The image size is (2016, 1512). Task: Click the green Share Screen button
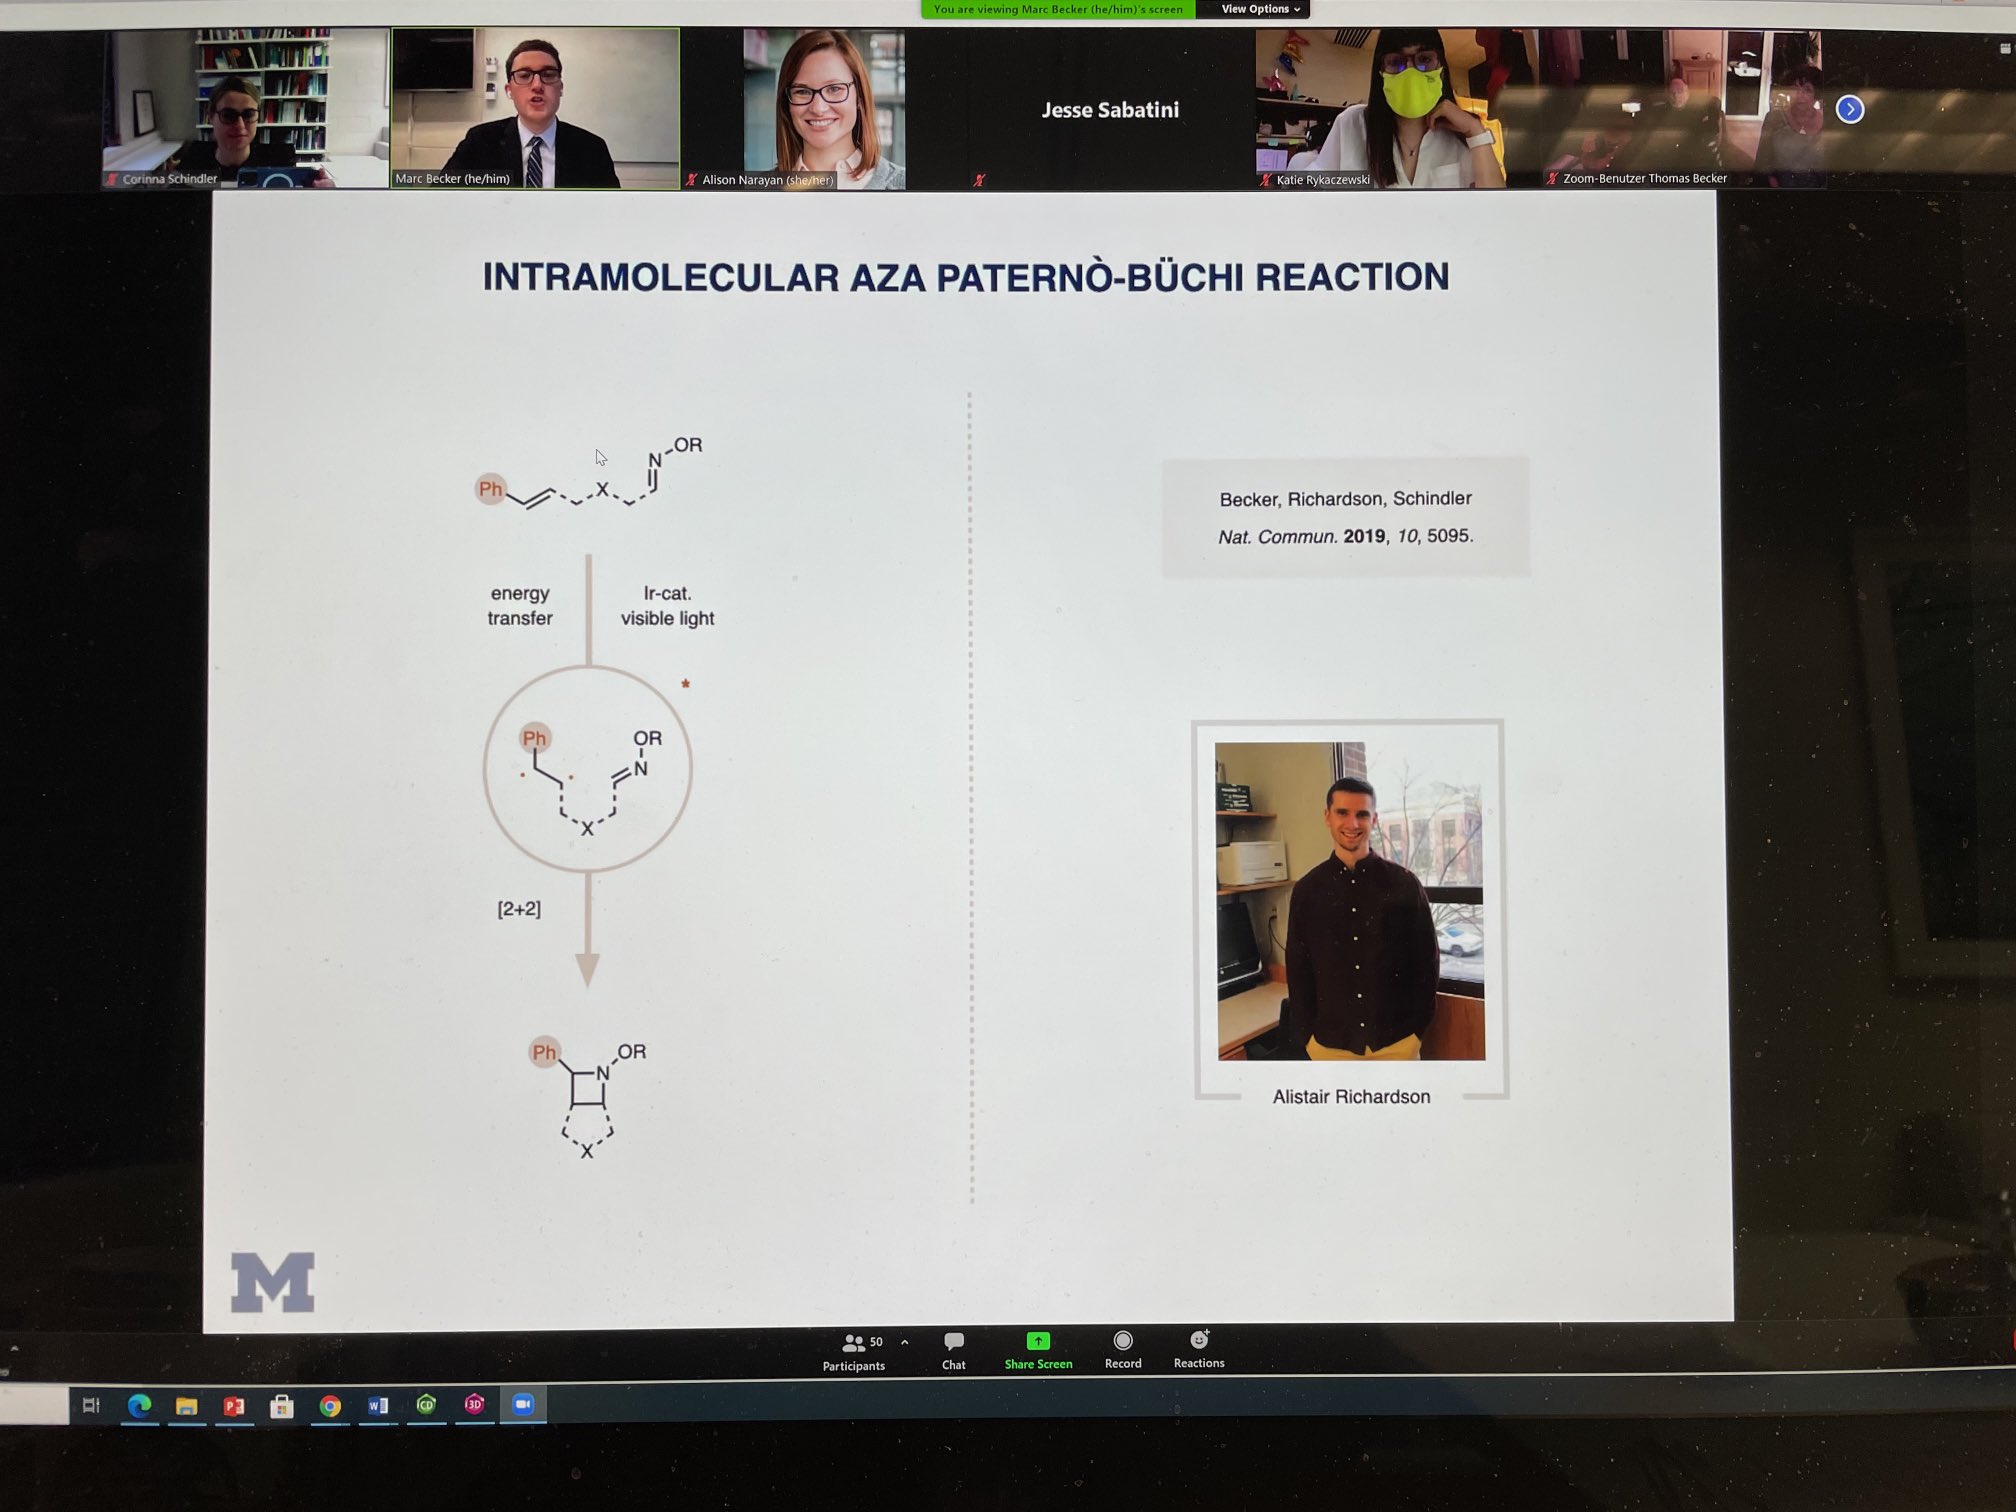coord(1038,1349)
